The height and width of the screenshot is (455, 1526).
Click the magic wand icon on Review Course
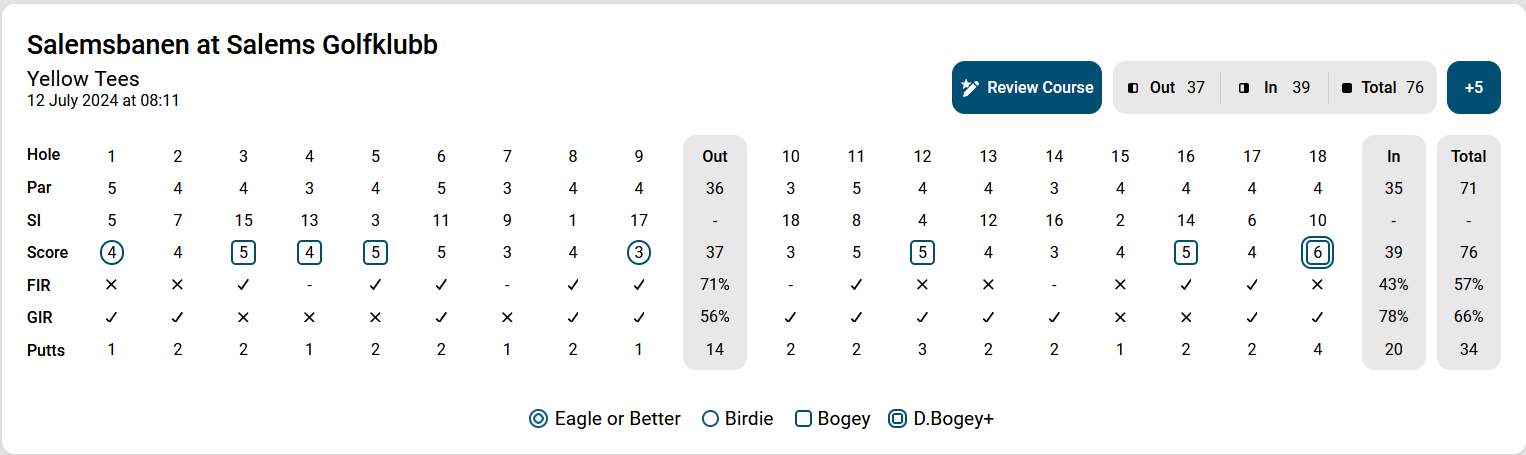[969, 88]
